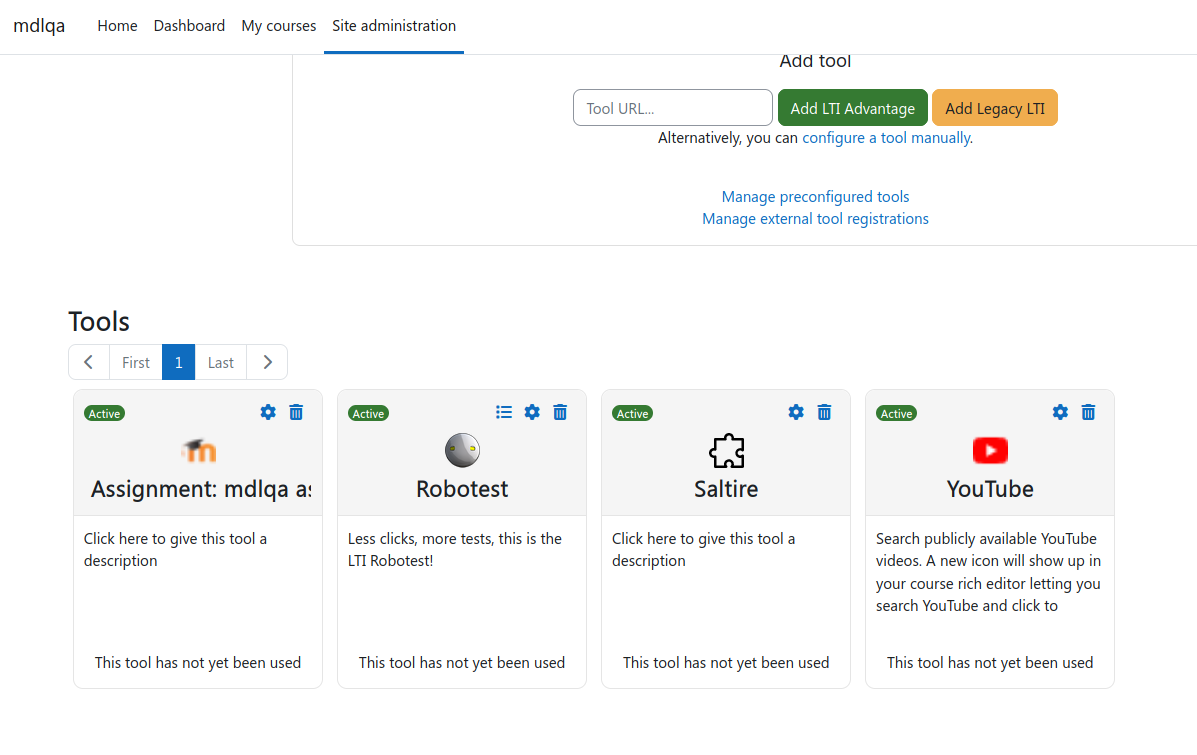Open the Home menu item
The width and height of the screenshot is (1197, 755).
118,26
